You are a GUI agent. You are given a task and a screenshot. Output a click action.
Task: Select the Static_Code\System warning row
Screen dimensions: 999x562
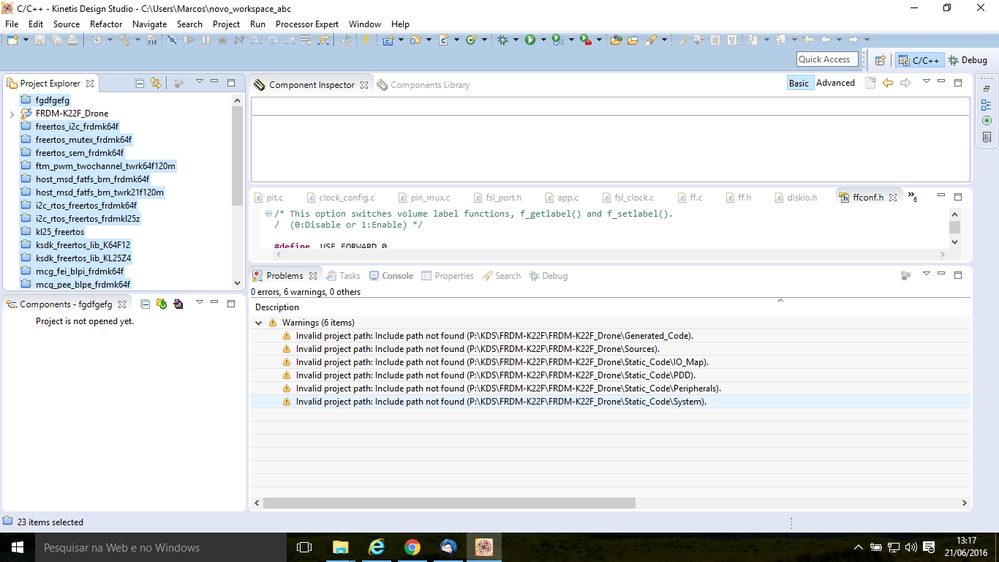click(x=610, y=401)
